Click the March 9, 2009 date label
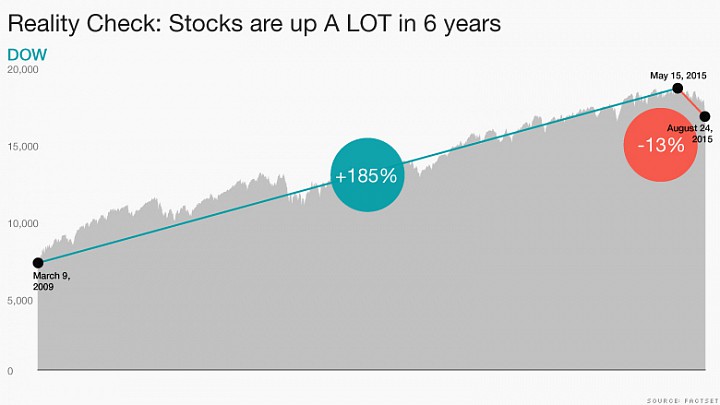Viewport: 720px width, 405px height. [51, 281]
